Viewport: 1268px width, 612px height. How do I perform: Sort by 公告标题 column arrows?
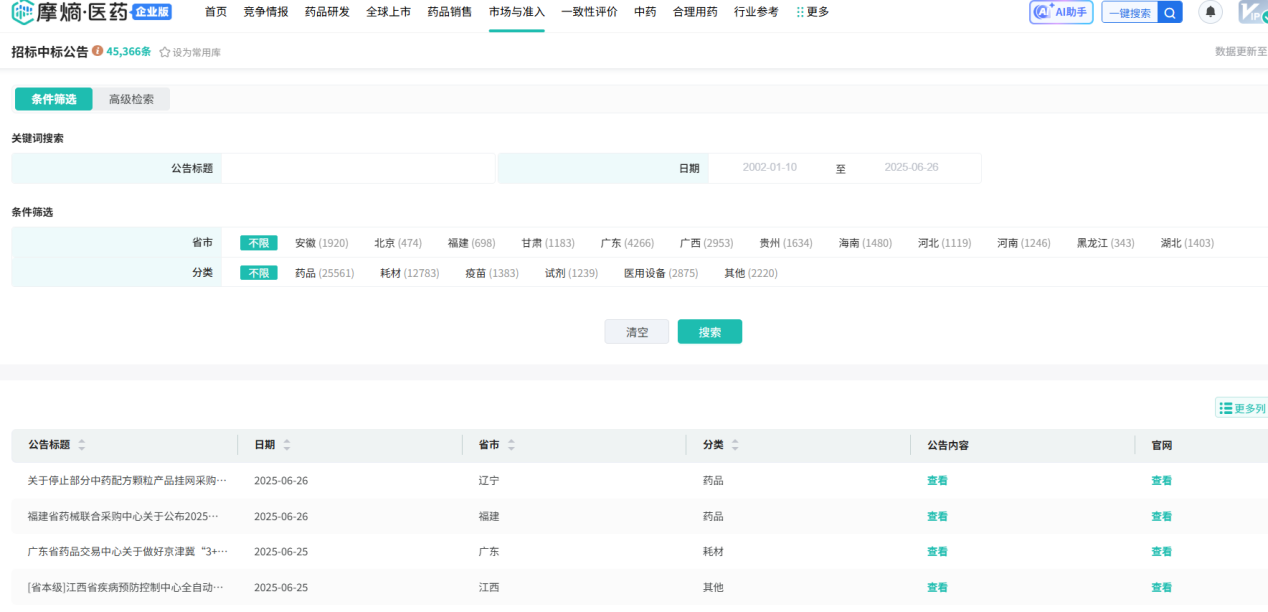click(x=82, y=445)
